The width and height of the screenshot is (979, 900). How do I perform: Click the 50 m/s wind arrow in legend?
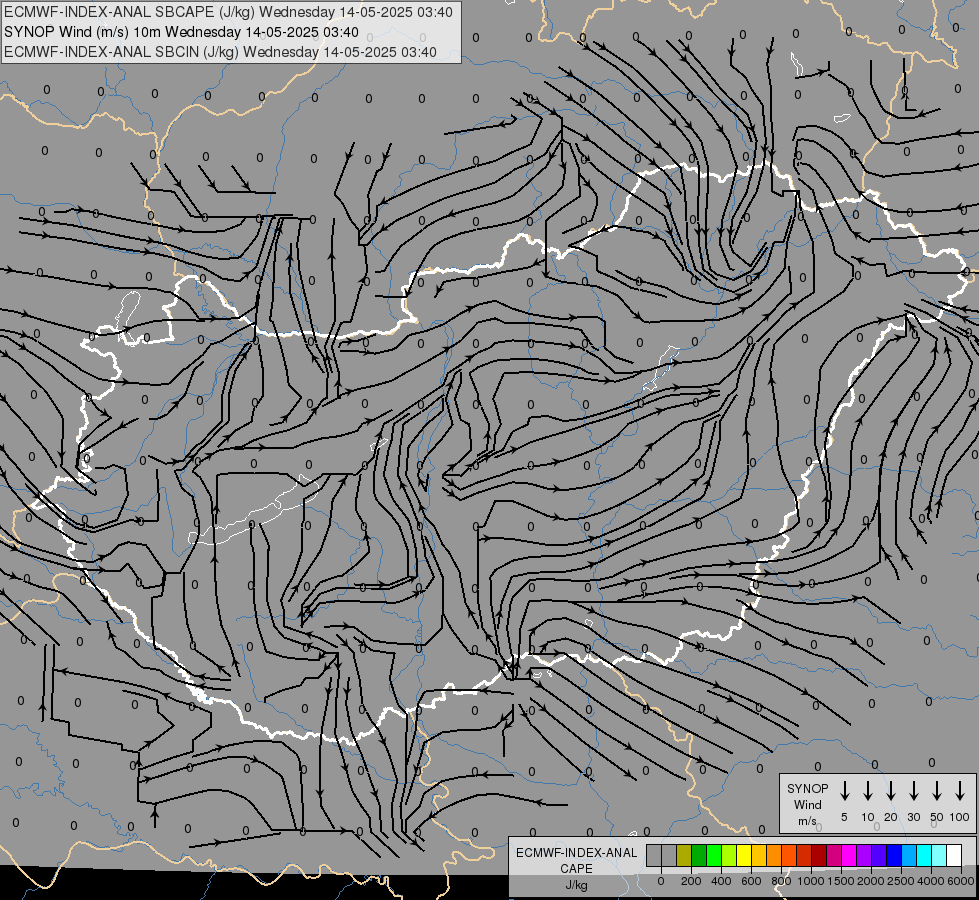click(x=937, y=791)
